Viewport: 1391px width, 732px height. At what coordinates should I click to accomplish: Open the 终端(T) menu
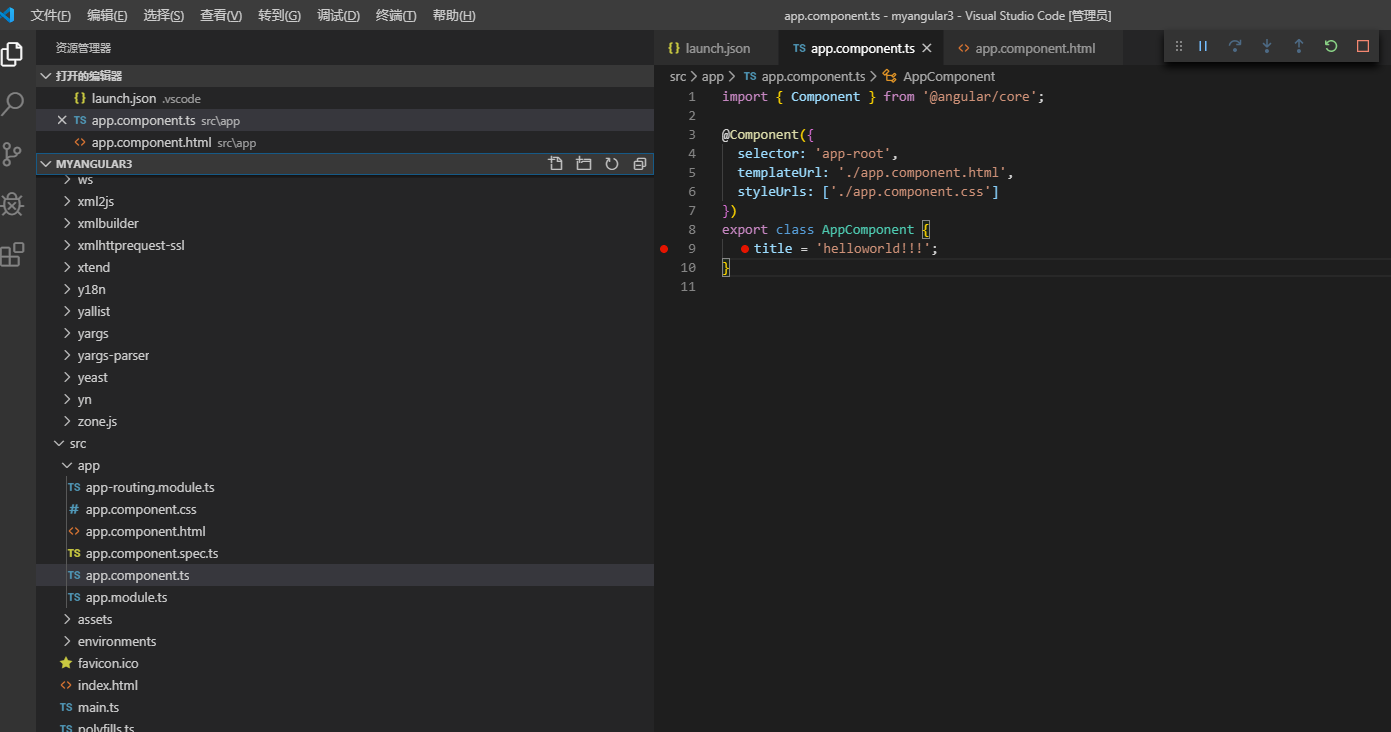tap(396, 16)
